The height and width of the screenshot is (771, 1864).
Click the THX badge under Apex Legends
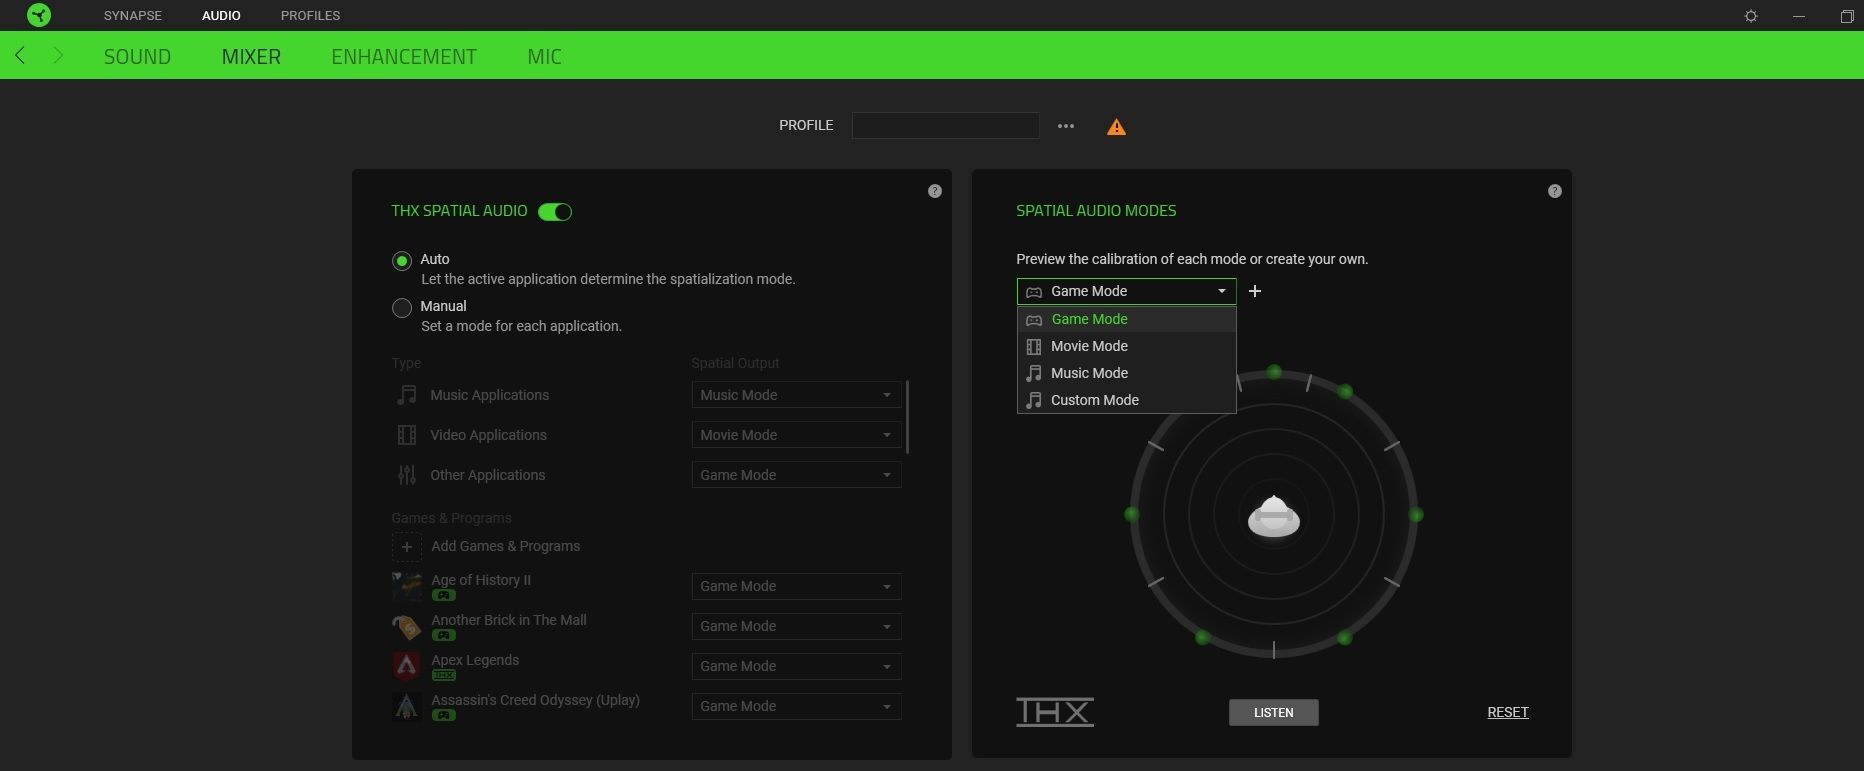[x=443, y=675]
